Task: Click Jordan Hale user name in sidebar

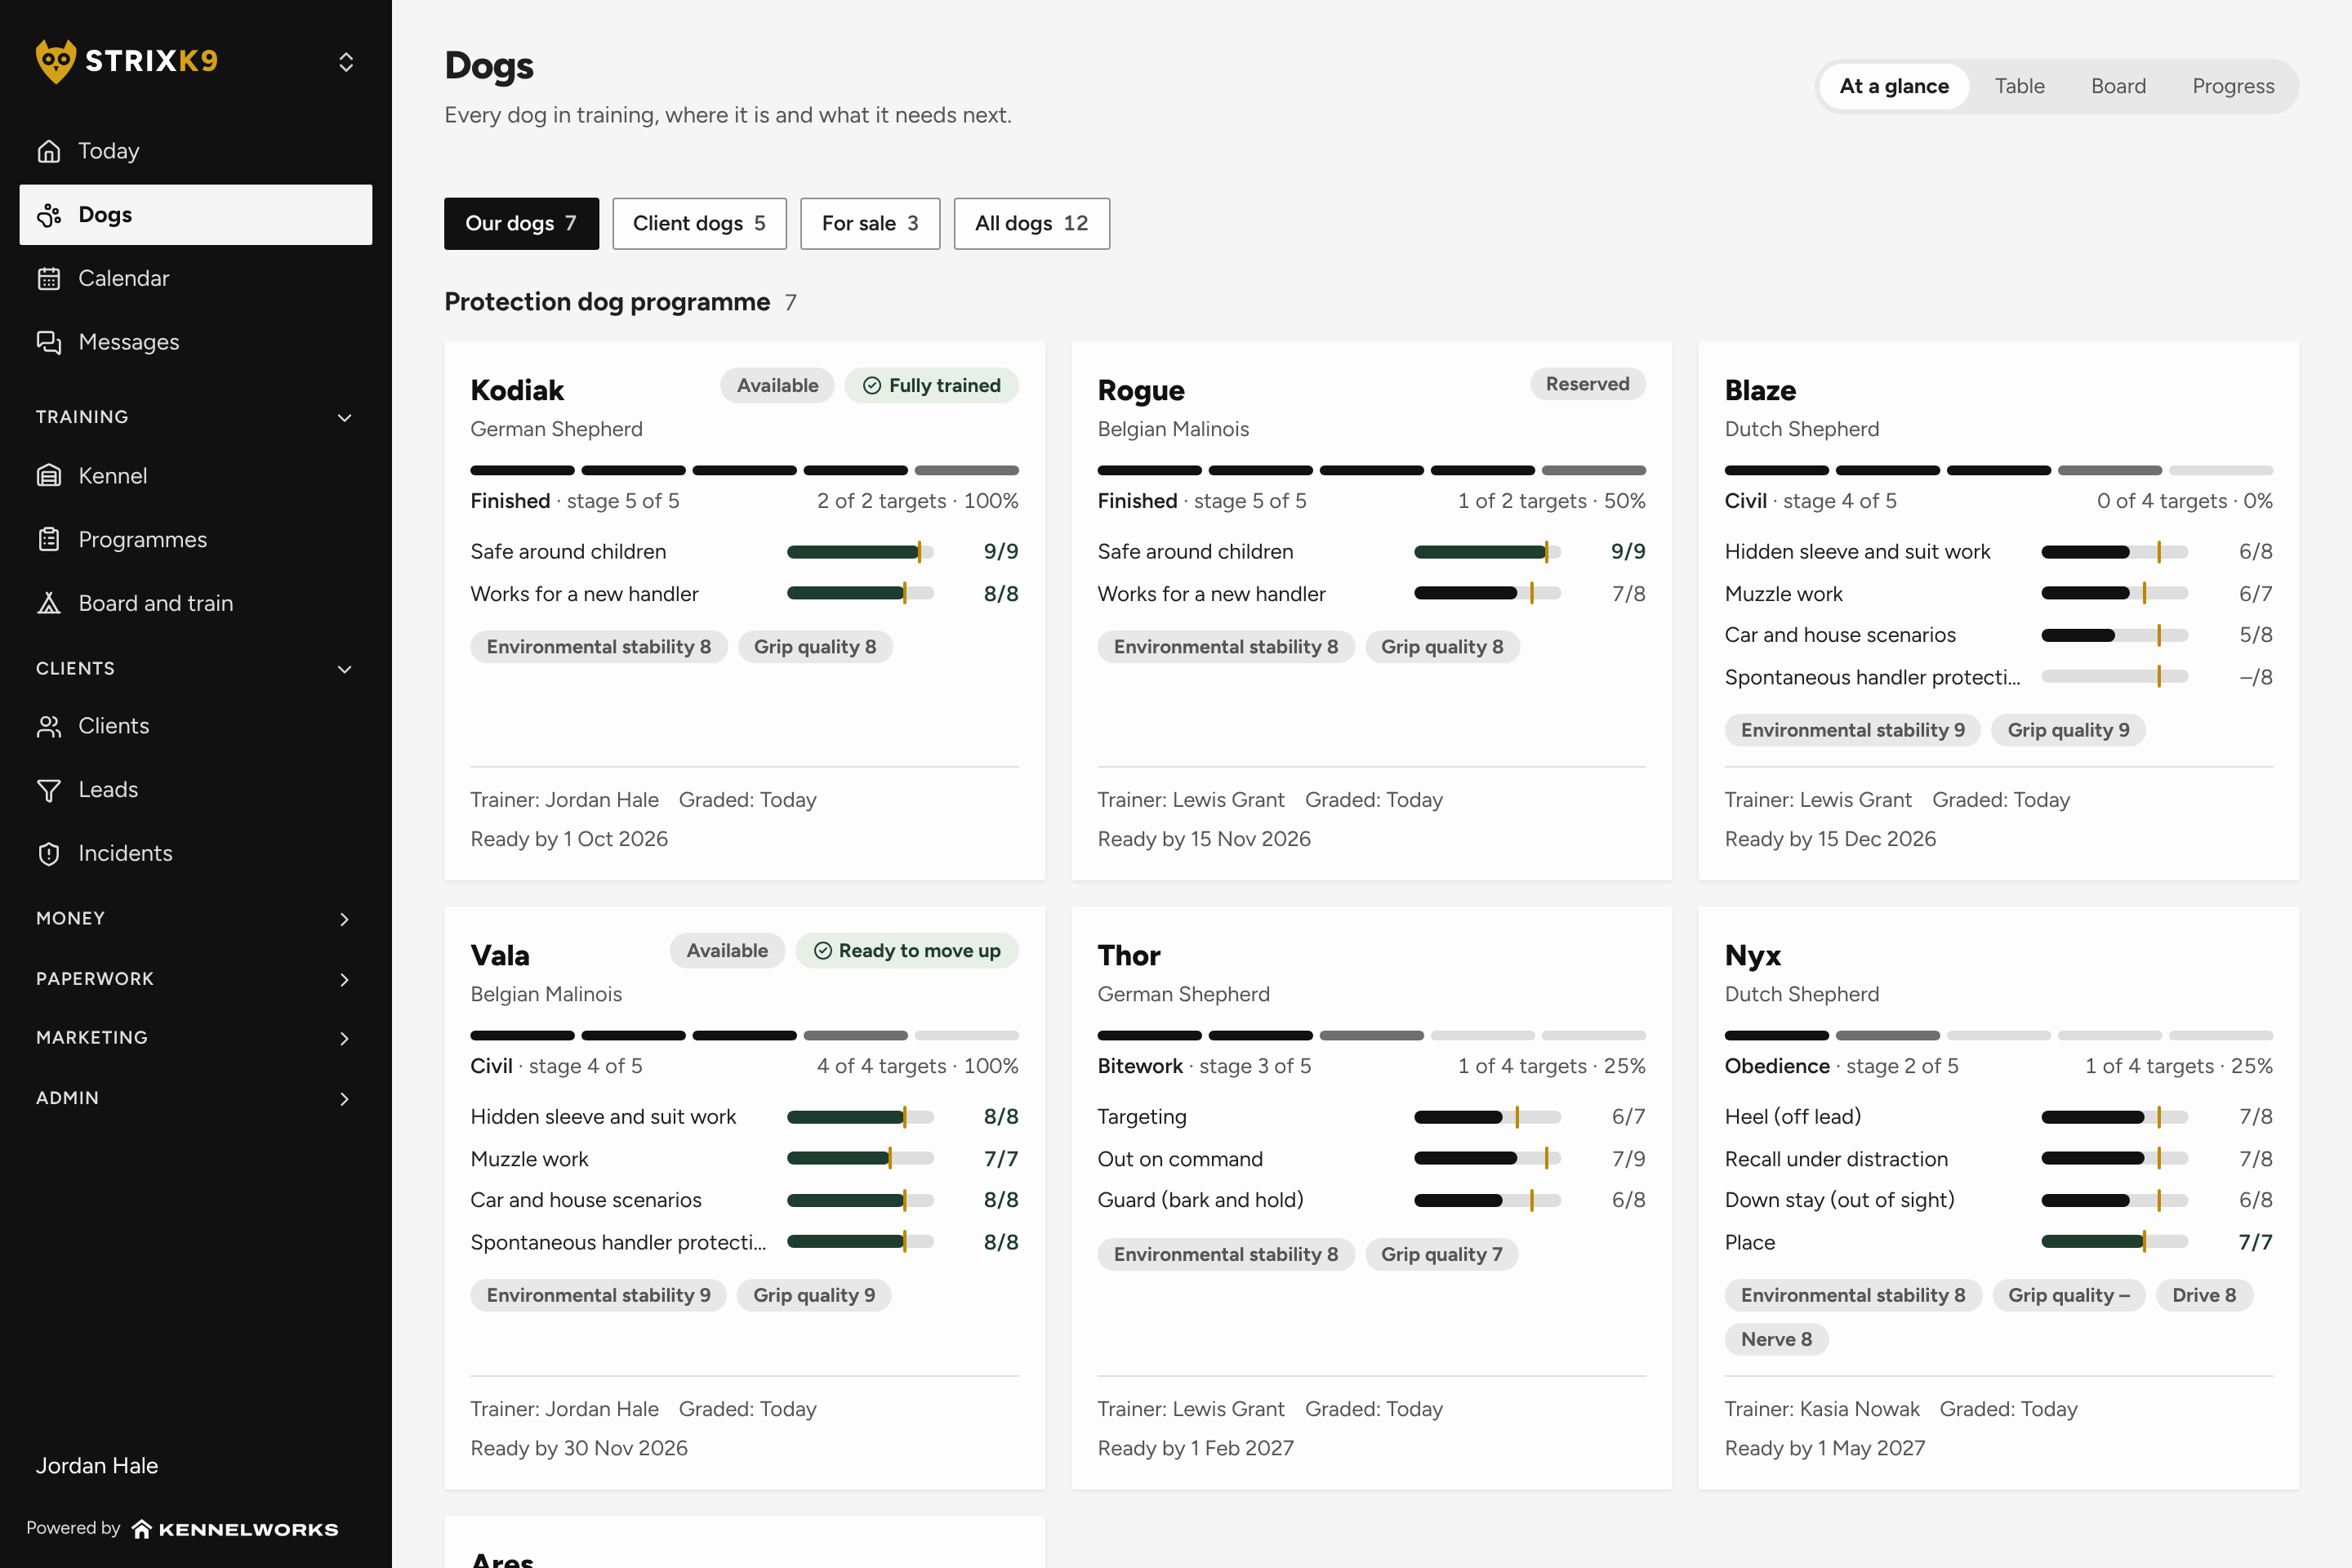Action: [x=97, y=1465]
